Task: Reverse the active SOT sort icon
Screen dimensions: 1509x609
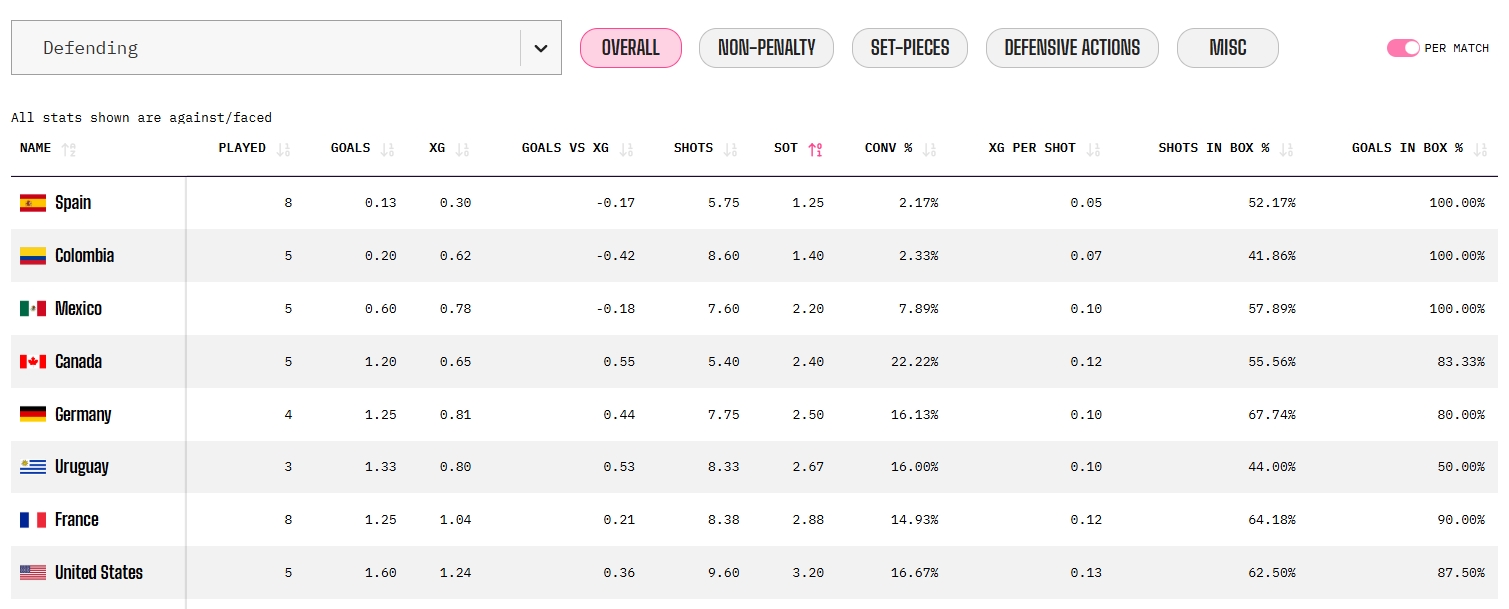Action: pos(815,149)
